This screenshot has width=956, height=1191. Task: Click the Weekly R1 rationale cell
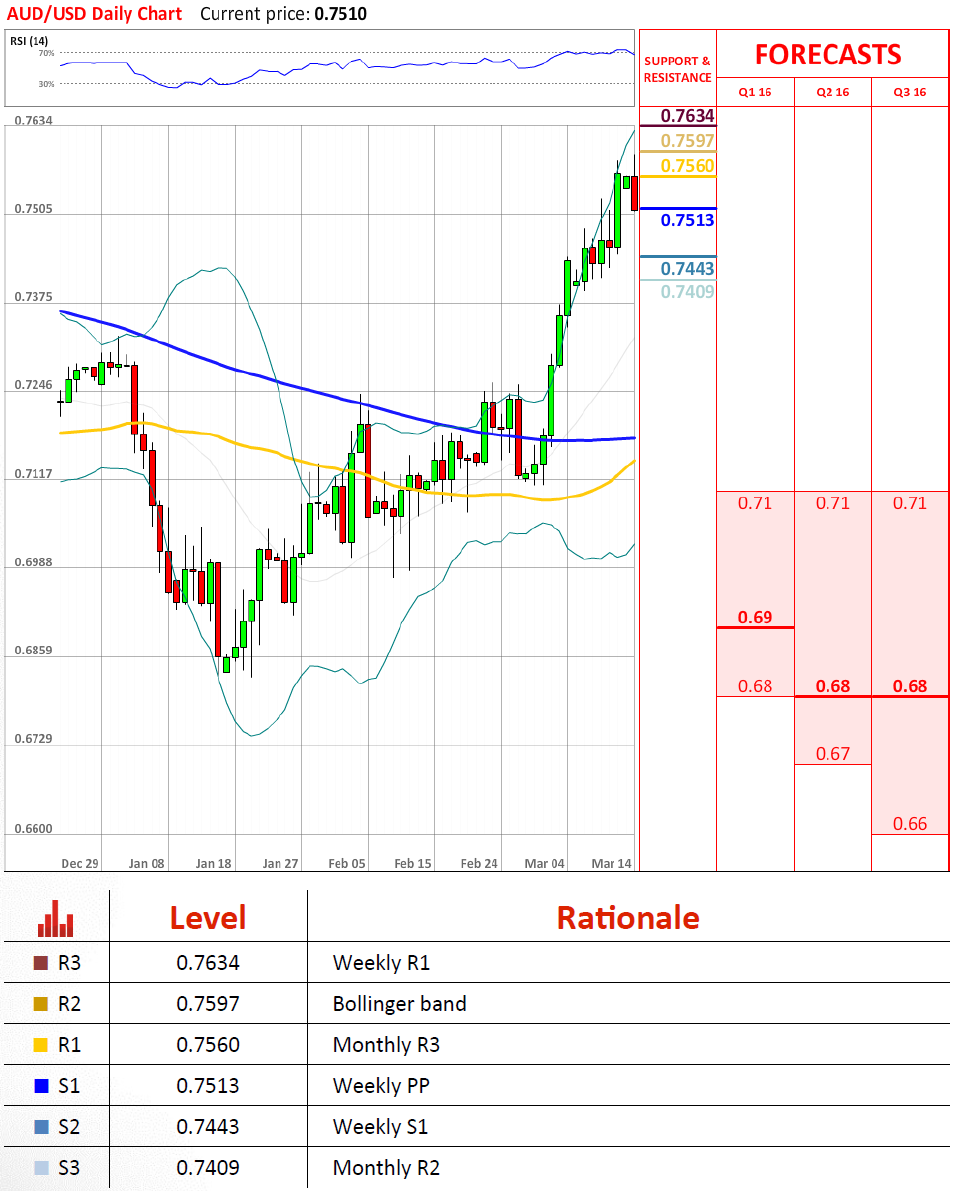coord(381,963)
